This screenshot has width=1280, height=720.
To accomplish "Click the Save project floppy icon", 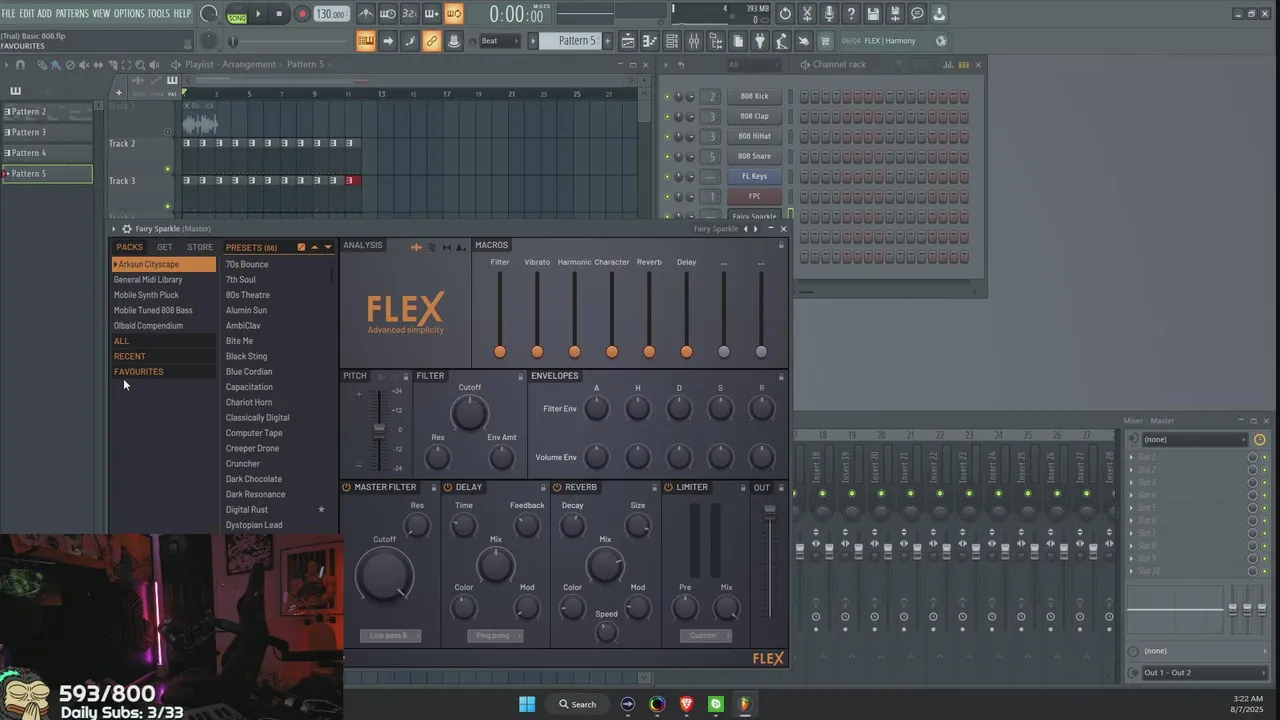I will click(x=873, y=14).
